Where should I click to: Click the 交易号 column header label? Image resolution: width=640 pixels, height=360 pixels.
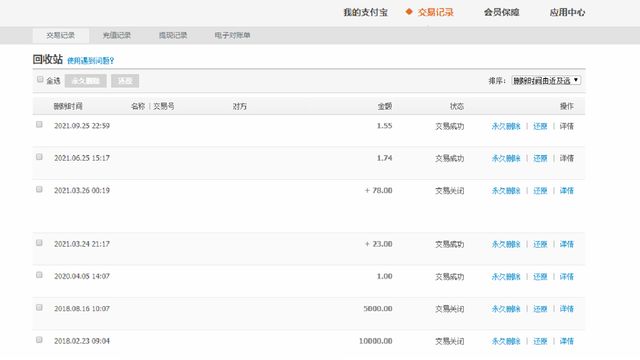164,107
